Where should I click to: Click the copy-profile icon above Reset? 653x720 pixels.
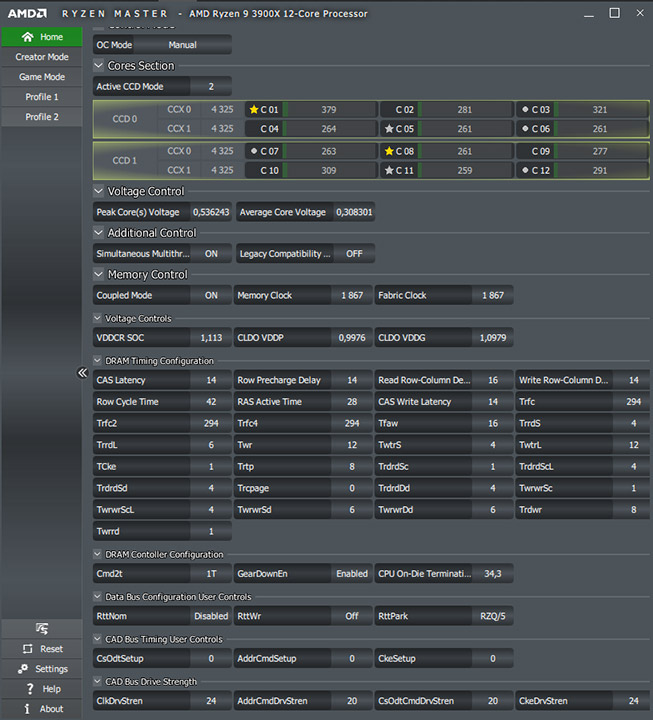(x=42, y=628)
